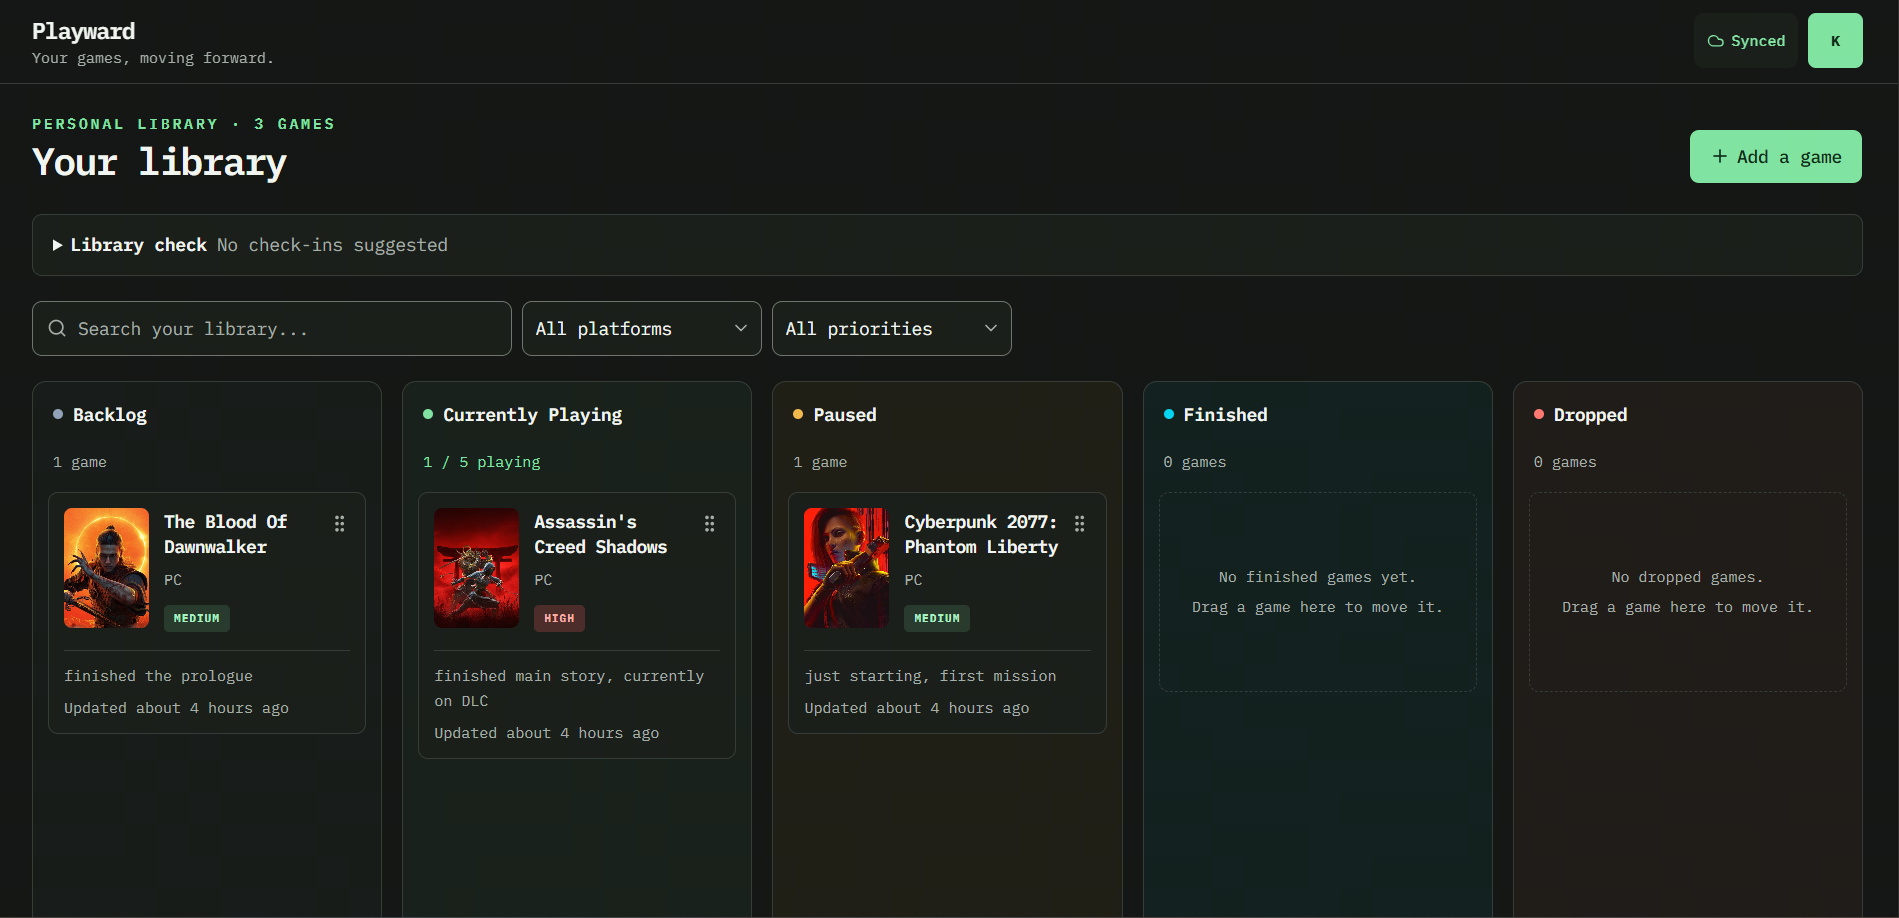
Task: Click the Add a game button
Action: (1776, 157)
